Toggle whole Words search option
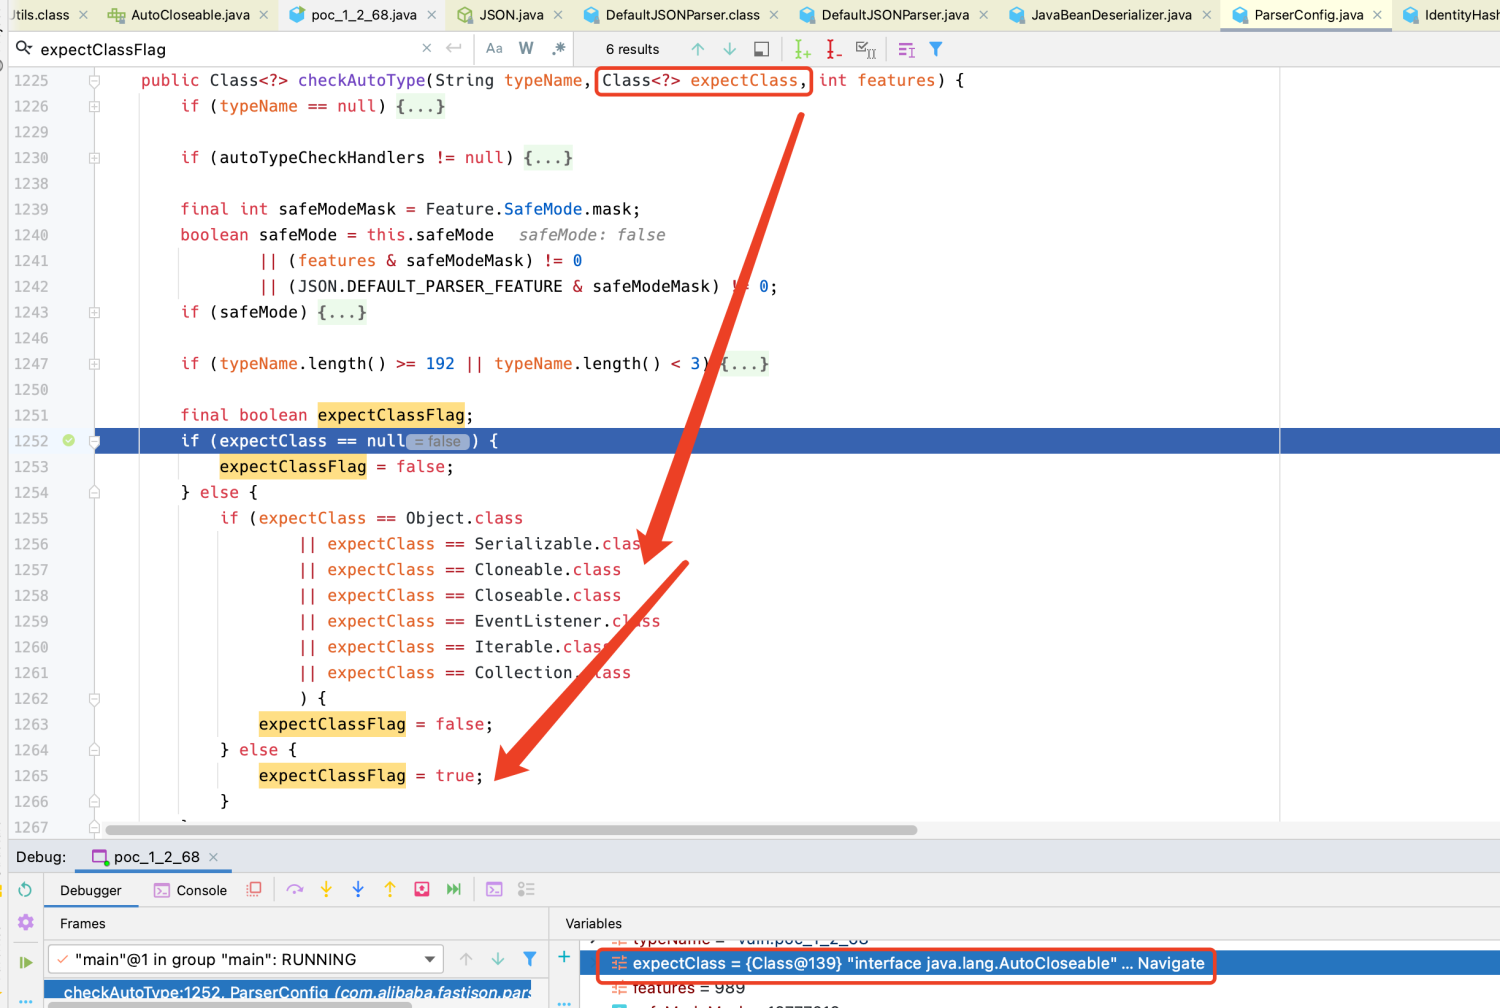Viewport: 1500px width, 1008px height. pos(526,49)
